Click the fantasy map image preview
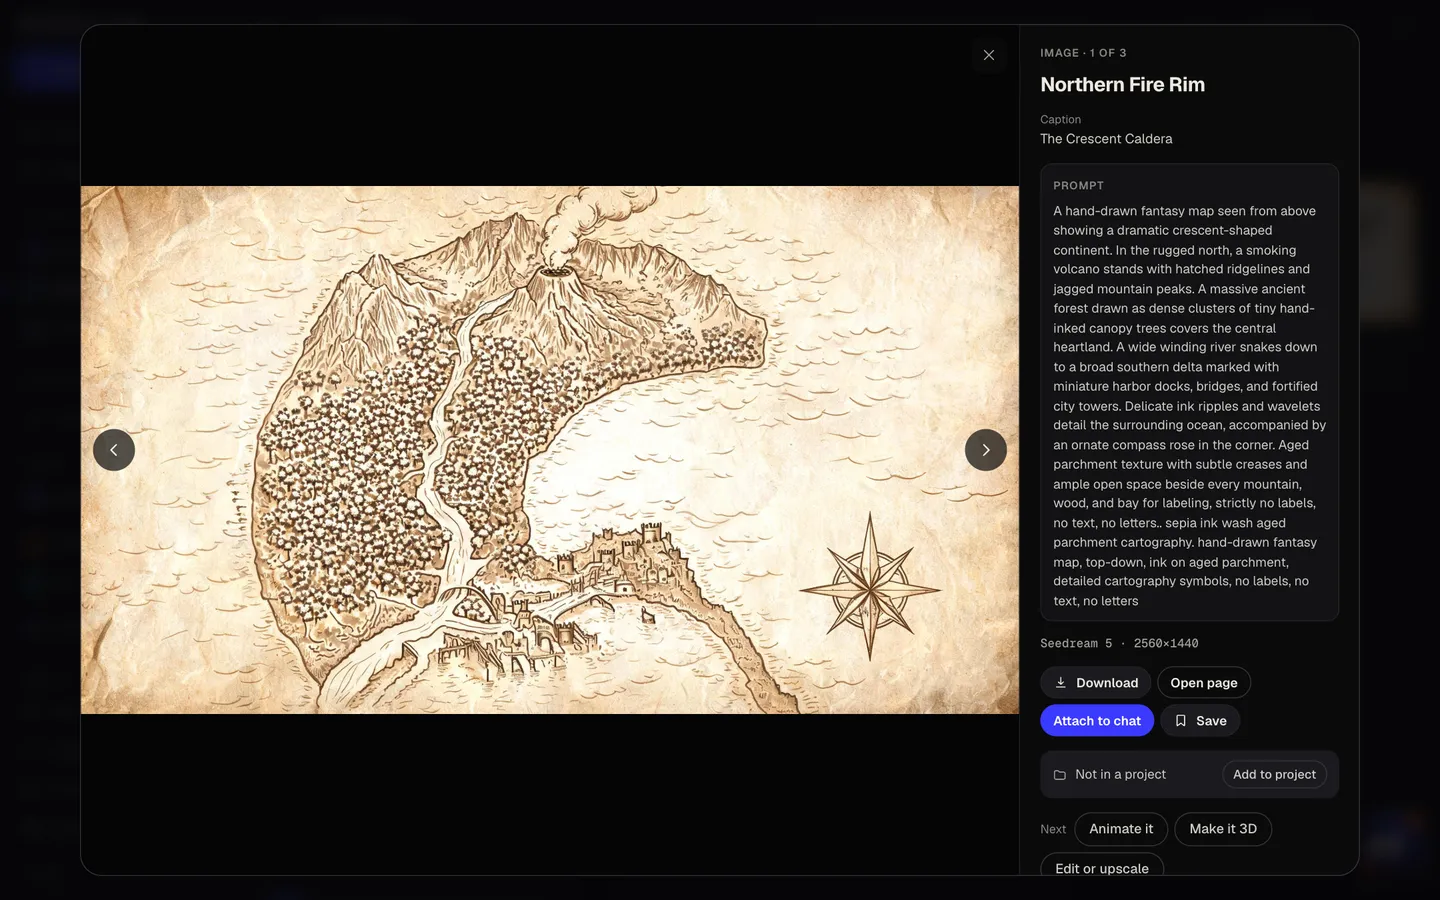1440x900 pixels. tap(550, 450)
